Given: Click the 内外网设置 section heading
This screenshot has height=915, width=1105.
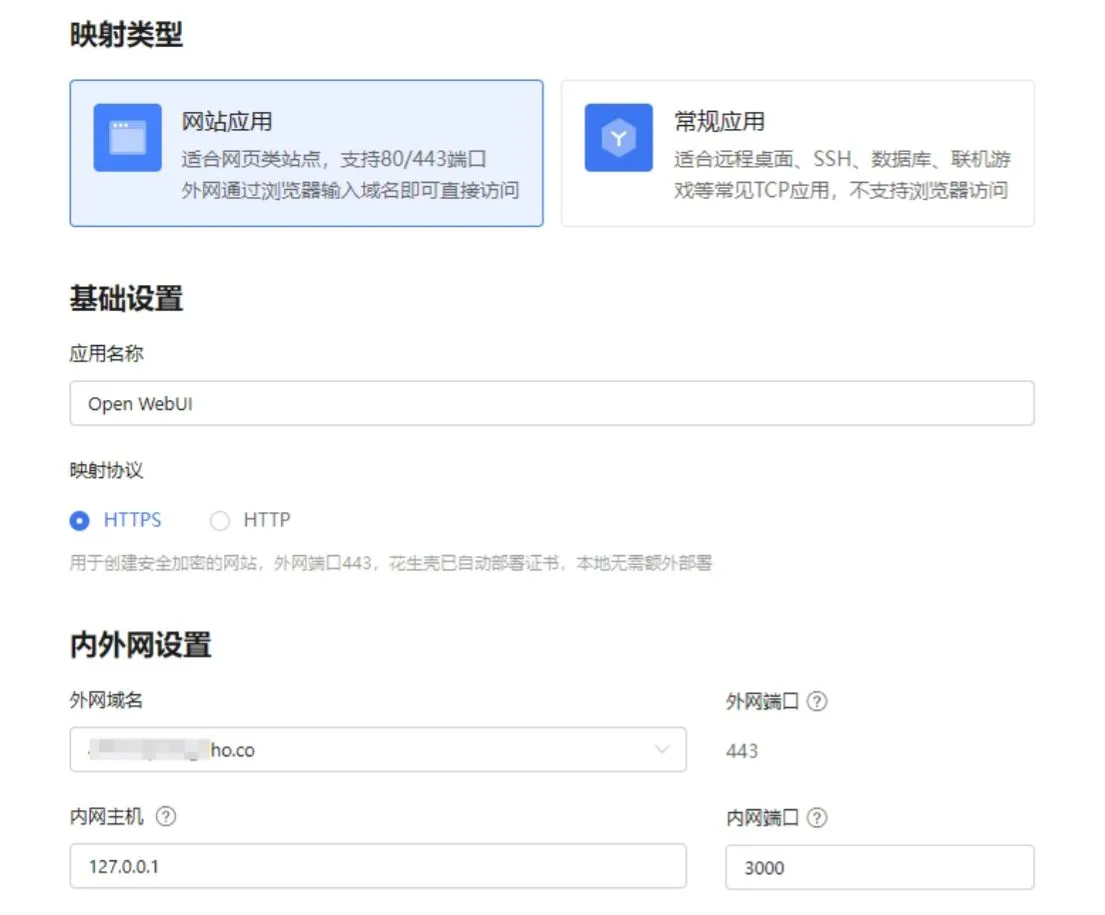Looking at the screenshot, I should (x=140, y=645).
